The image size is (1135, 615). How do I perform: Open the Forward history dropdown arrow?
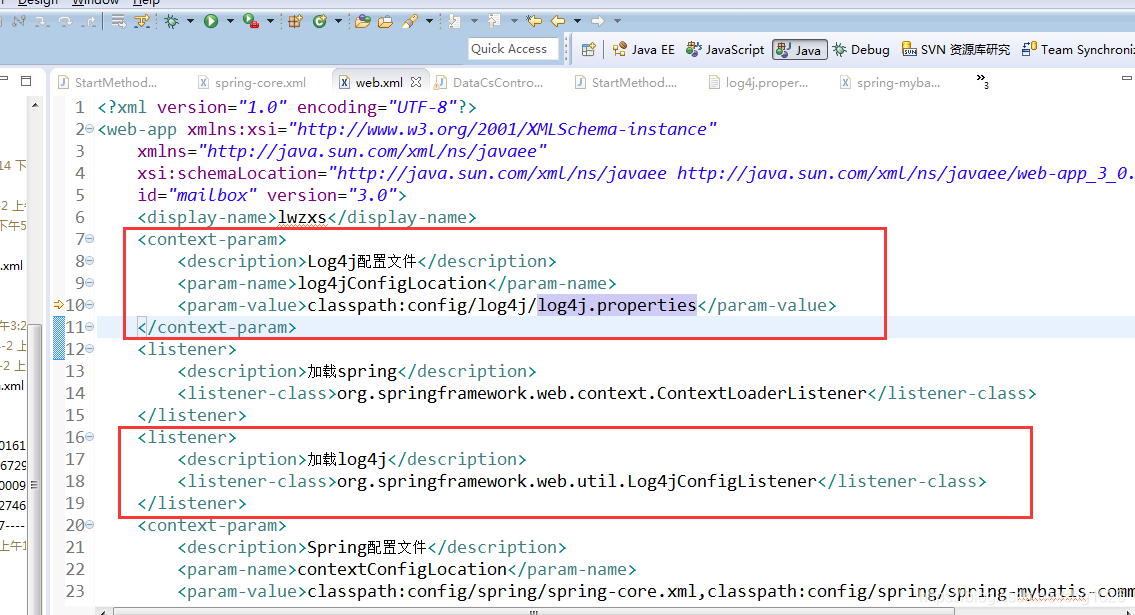pyautogui.click(x=617, y=21)
